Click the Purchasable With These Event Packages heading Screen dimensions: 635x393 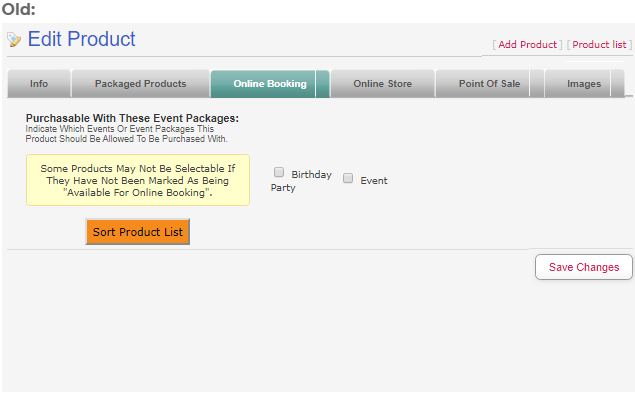click(x=132, y=118)
